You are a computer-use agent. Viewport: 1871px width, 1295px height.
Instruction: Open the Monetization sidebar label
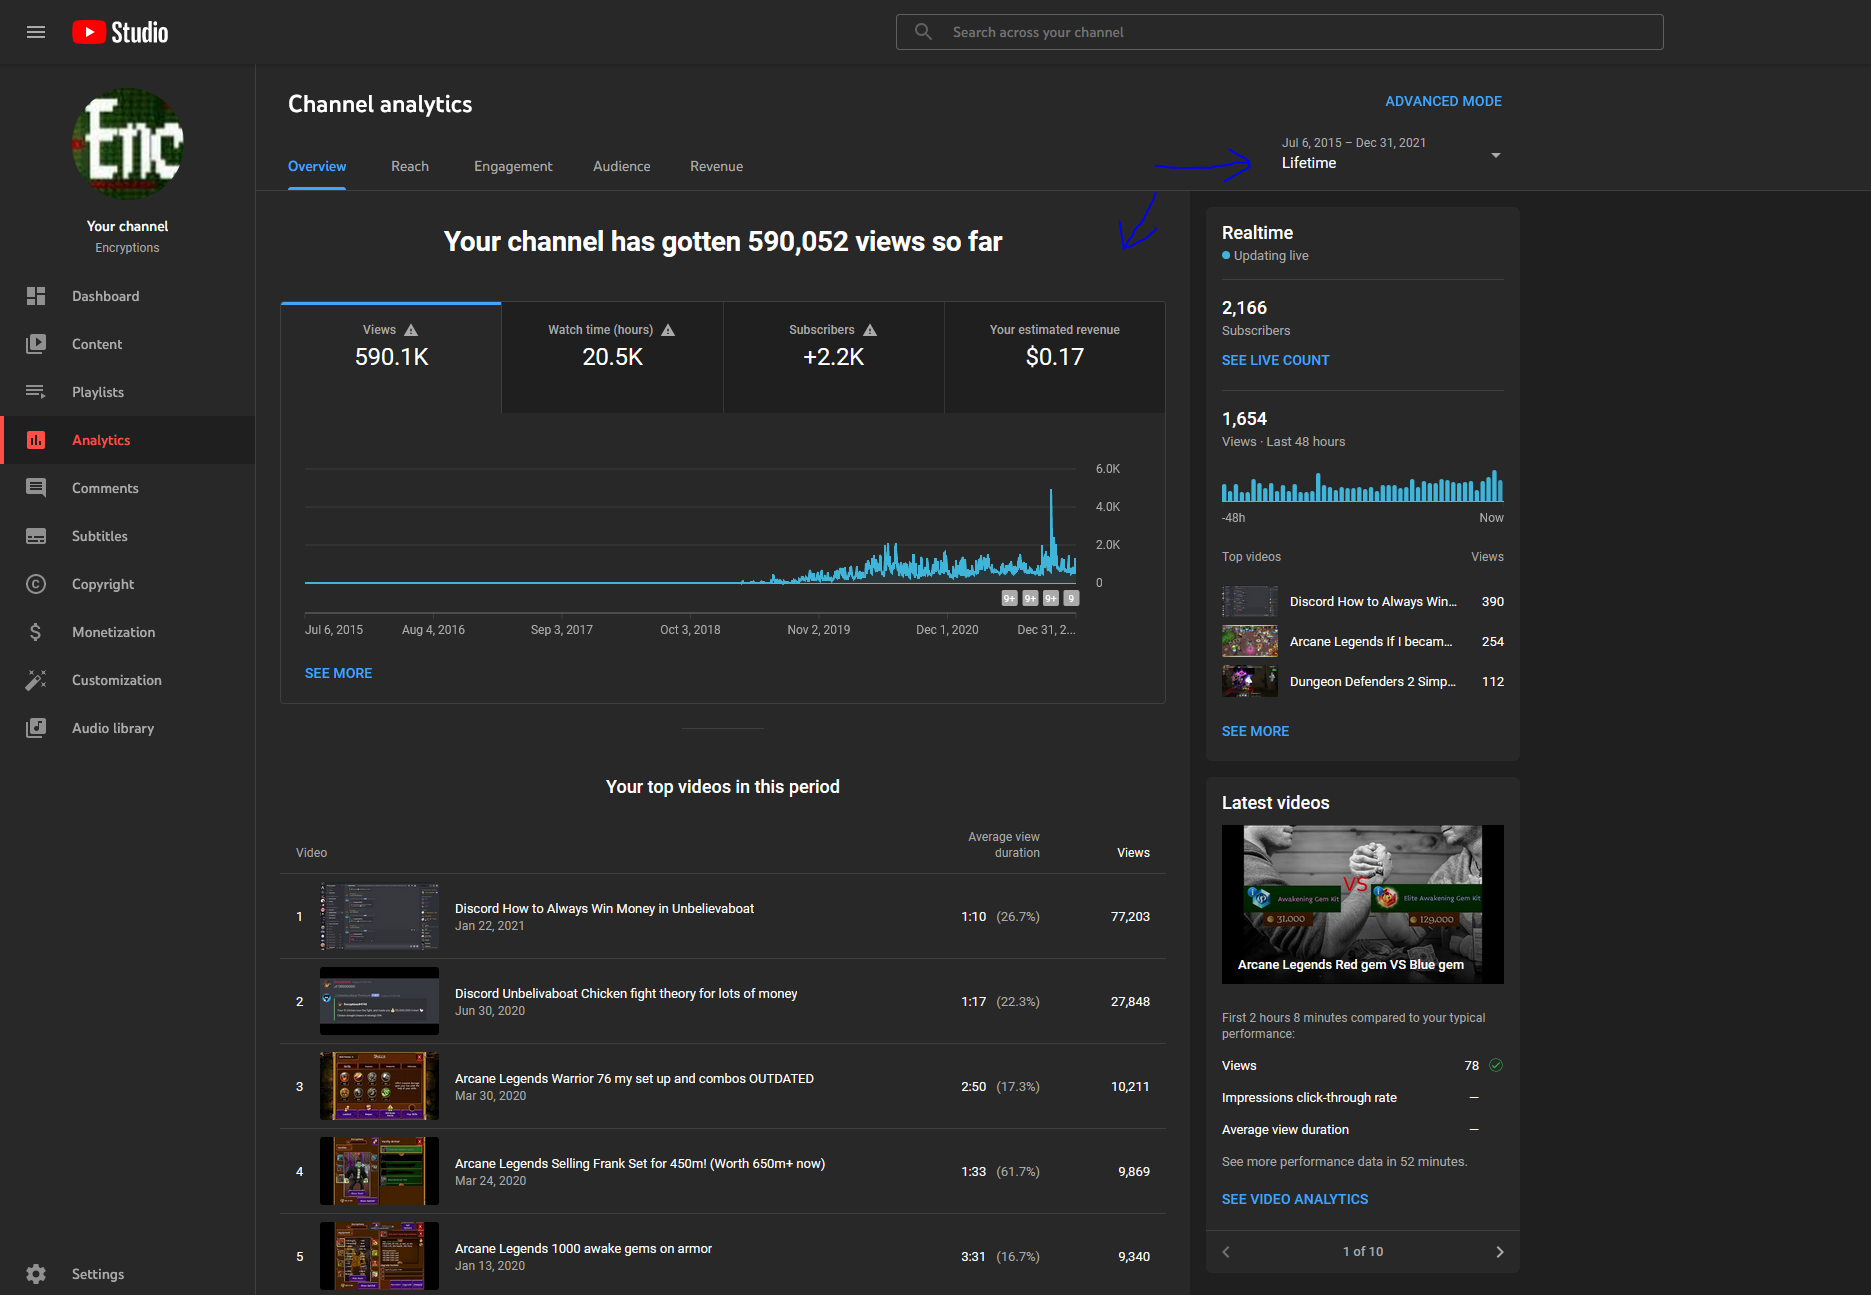(113, 632)
